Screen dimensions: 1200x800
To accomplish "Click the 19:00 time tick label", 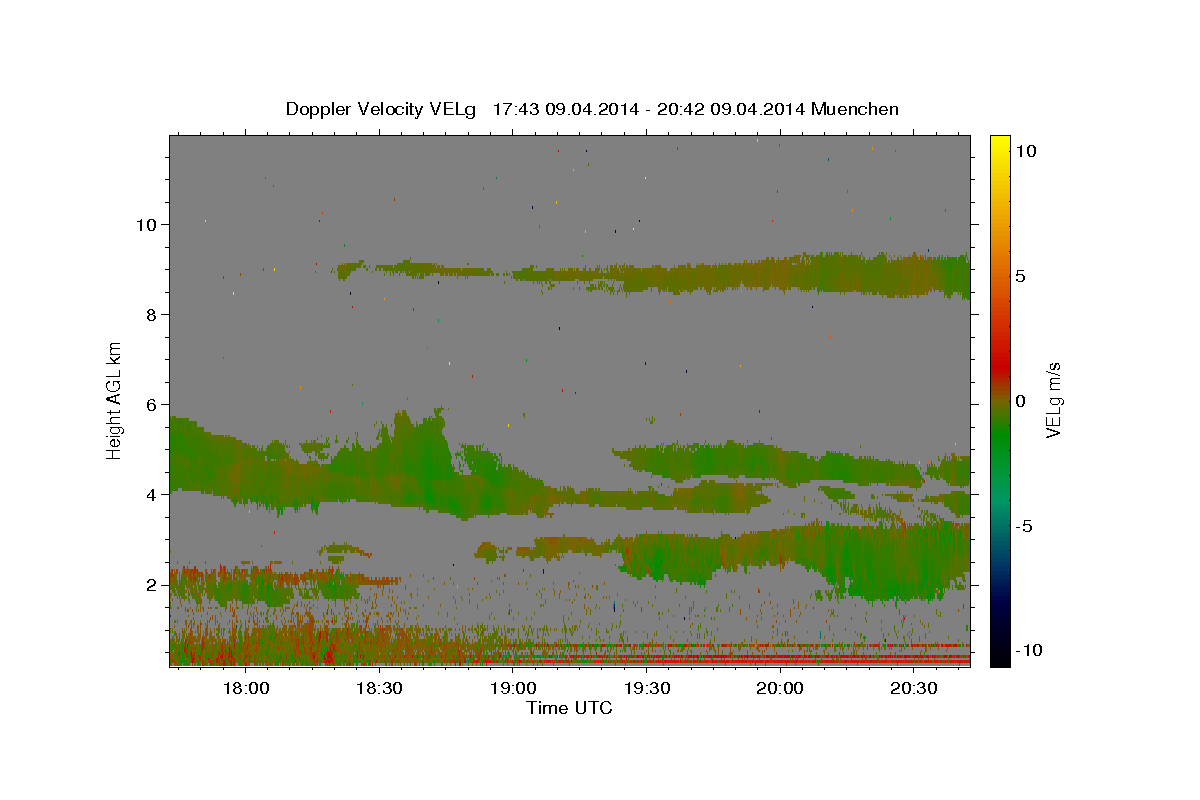I will coord(513,689).
